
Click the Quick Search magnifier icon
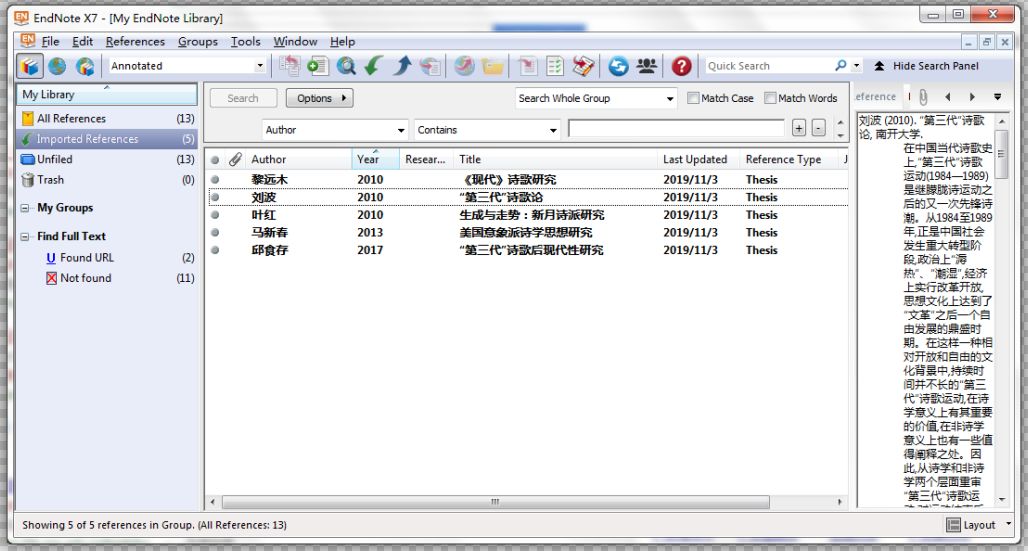tap(840, 66)
